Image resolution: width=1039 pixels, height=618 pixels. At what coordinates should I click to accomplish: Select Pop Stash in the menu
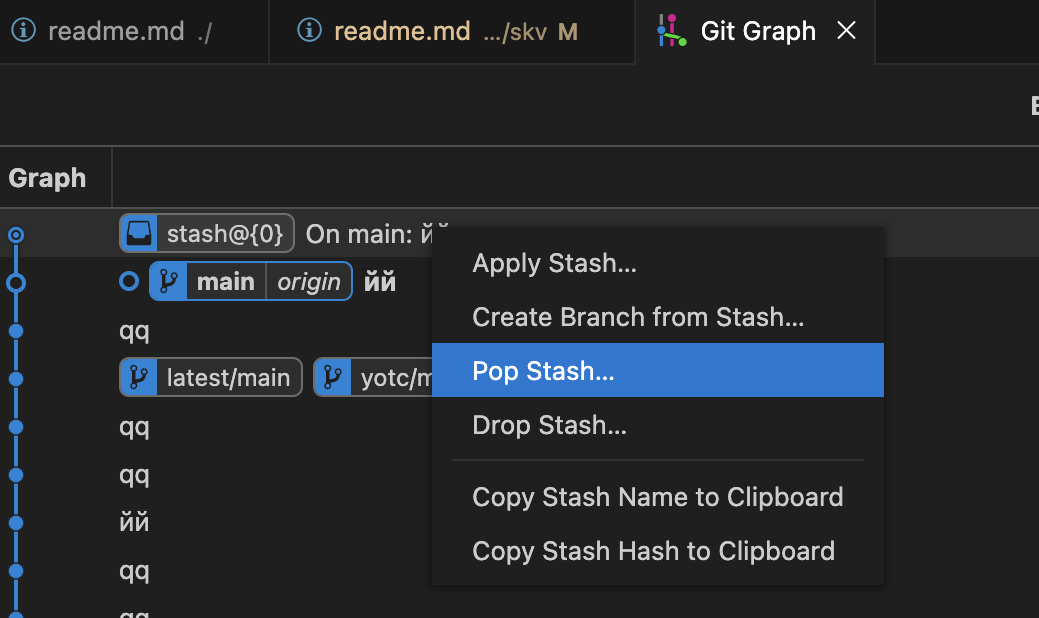(x=543, y=371)
